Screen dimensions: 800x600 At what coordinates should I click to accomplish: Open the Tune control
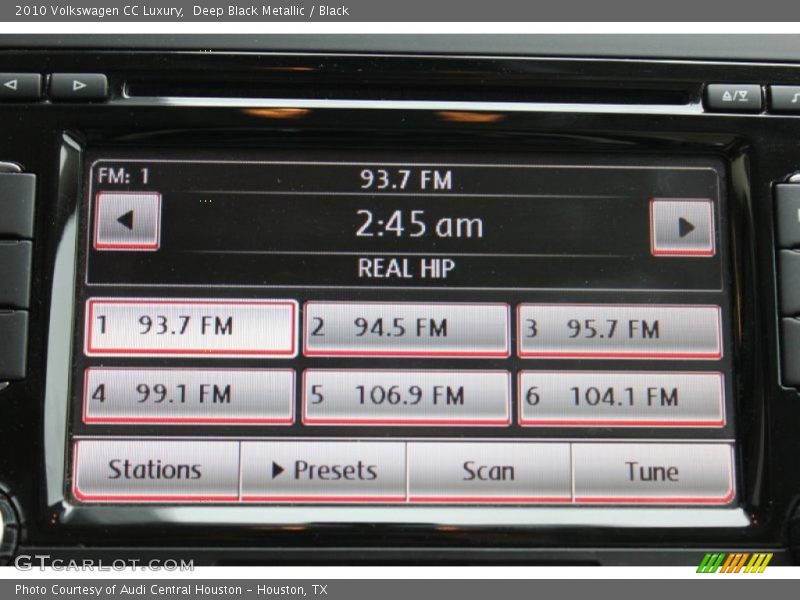click(x=653, y=473)
